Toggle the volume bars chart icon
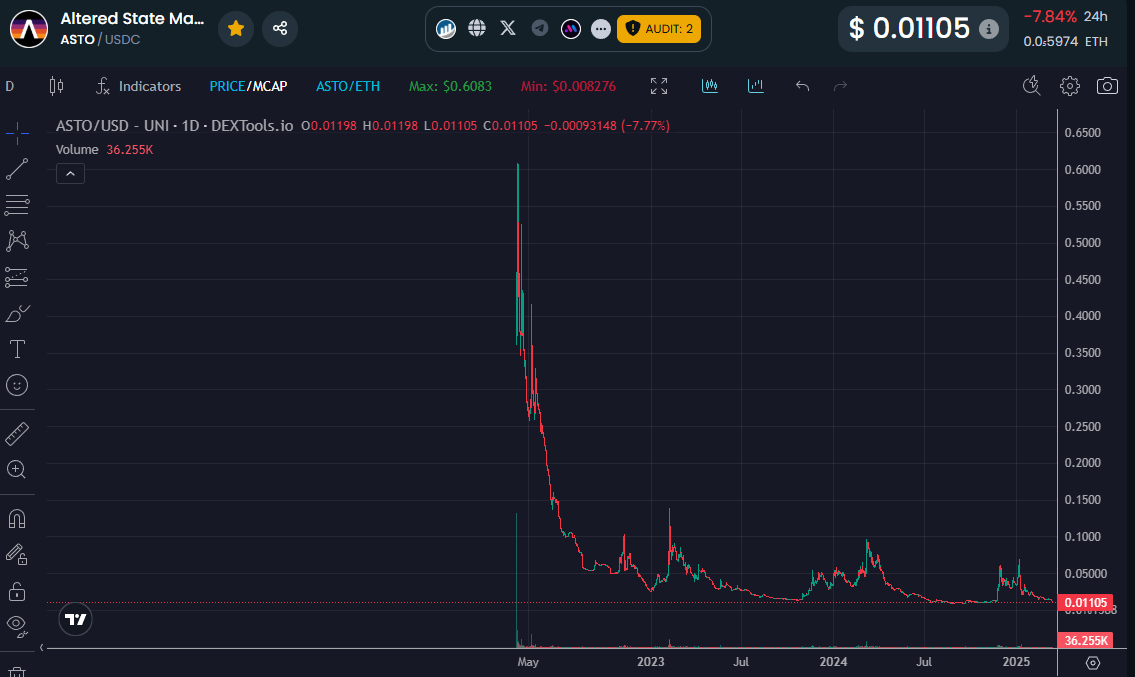 [x=756, y=86]
